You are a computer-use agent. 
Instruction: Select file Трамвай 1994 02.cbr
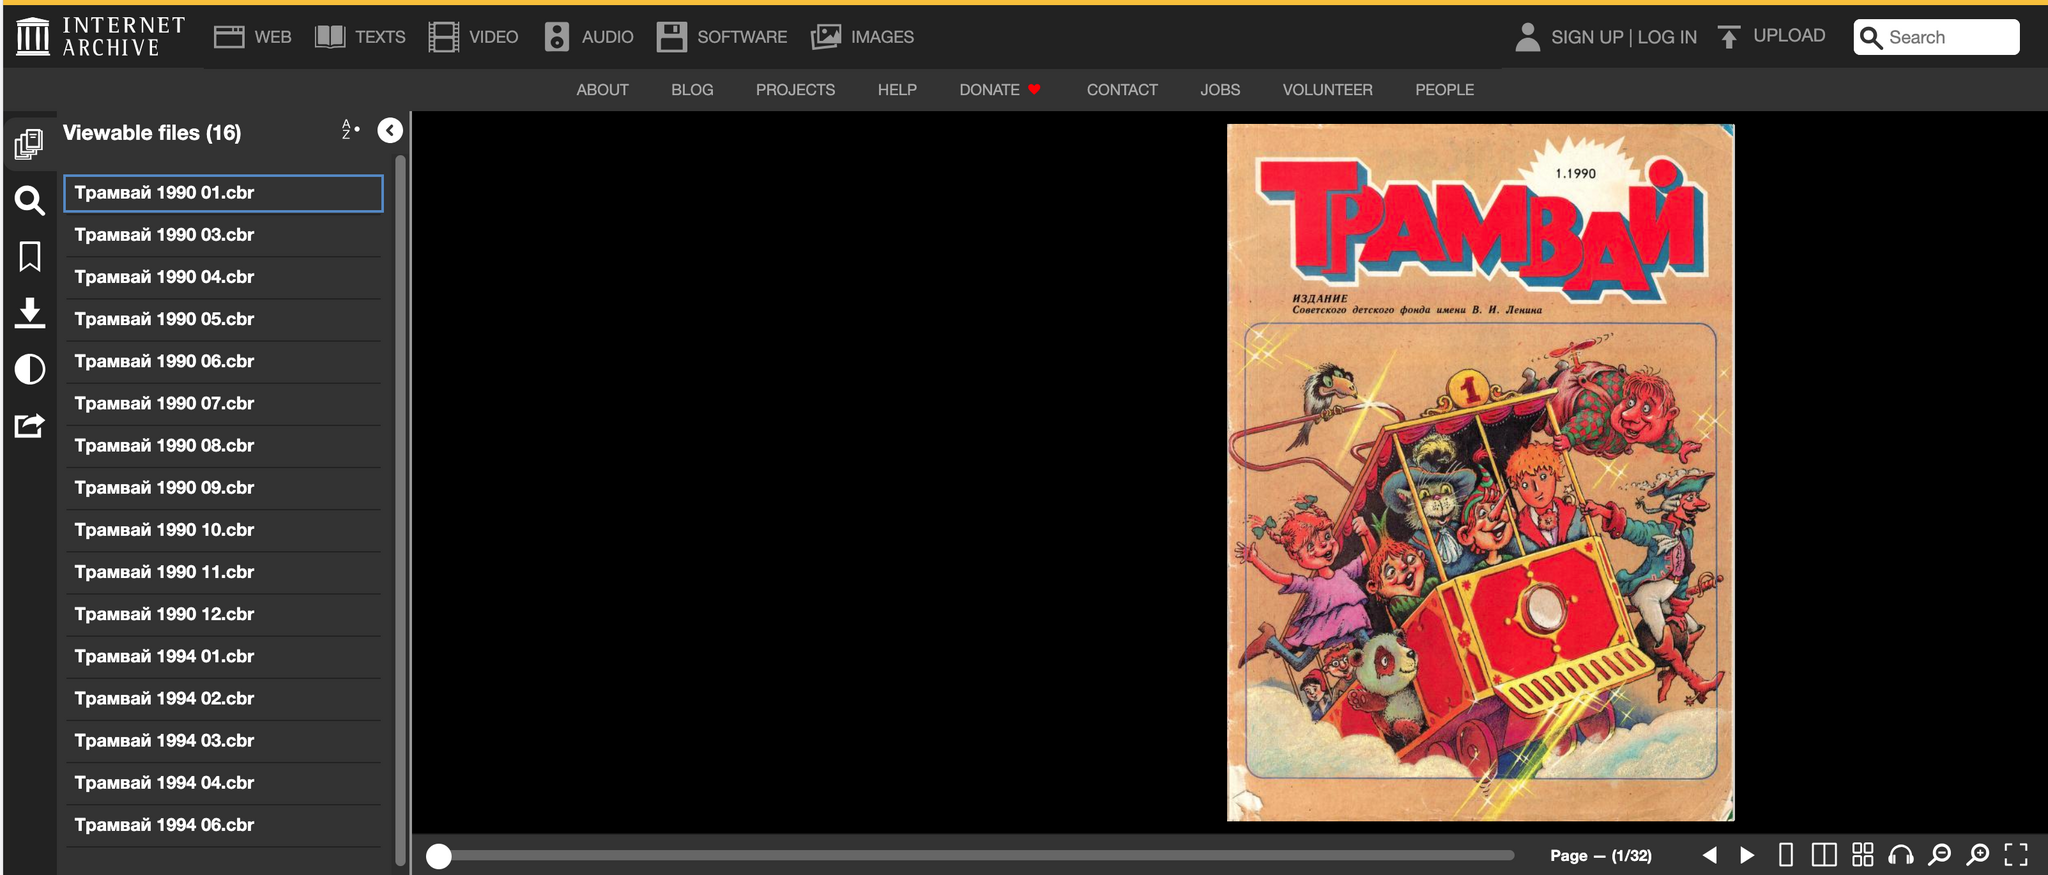click(223, 699)
